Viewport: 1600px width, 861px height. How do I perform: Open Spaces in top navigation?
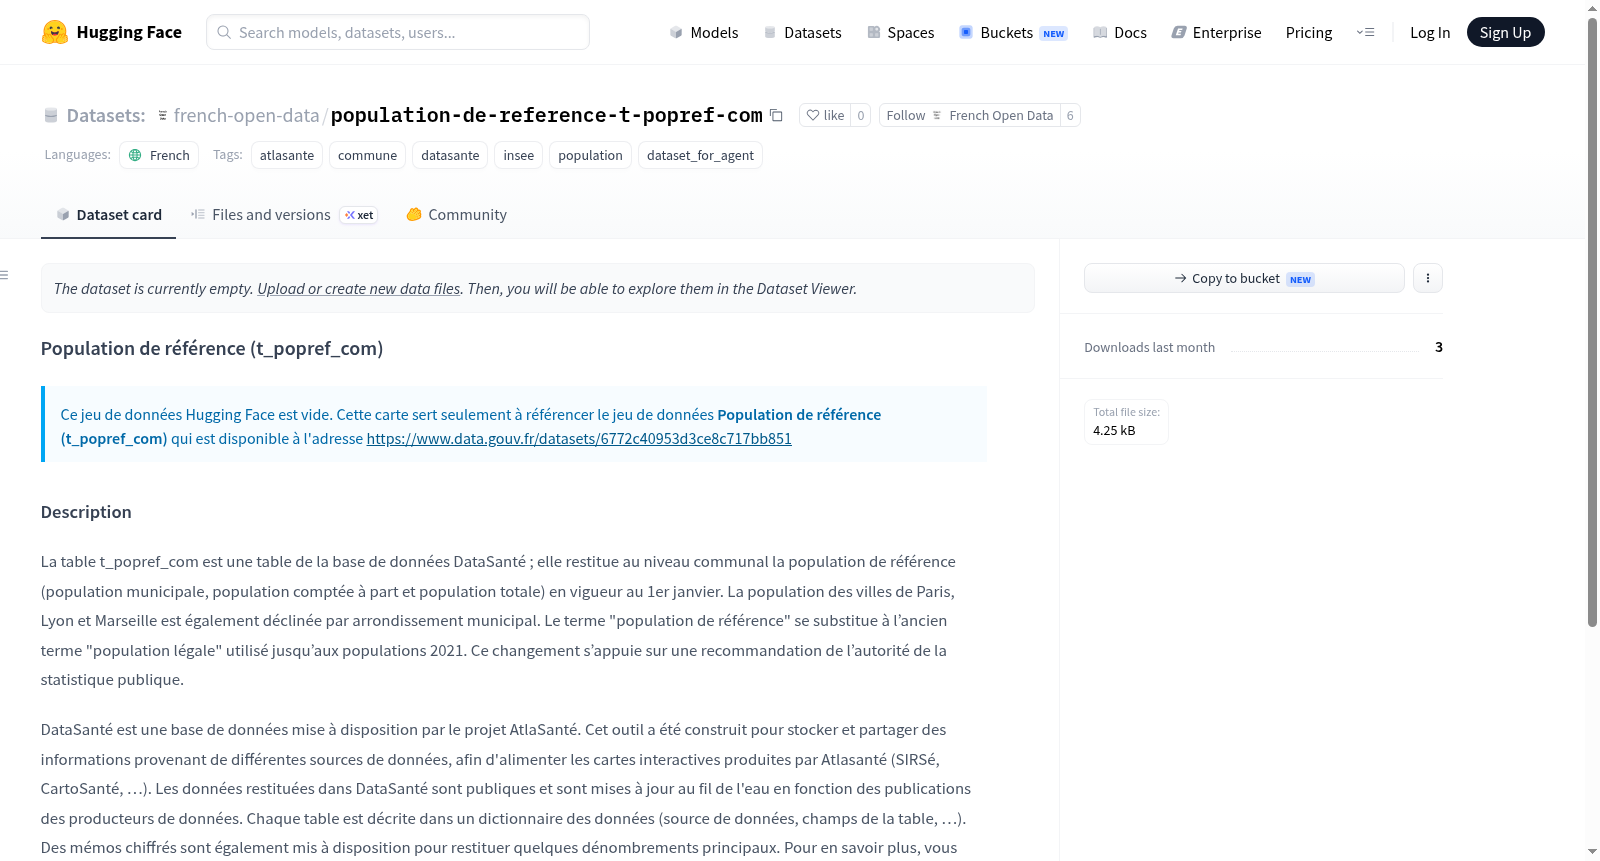pyautogui.click(x=901, y=32)
